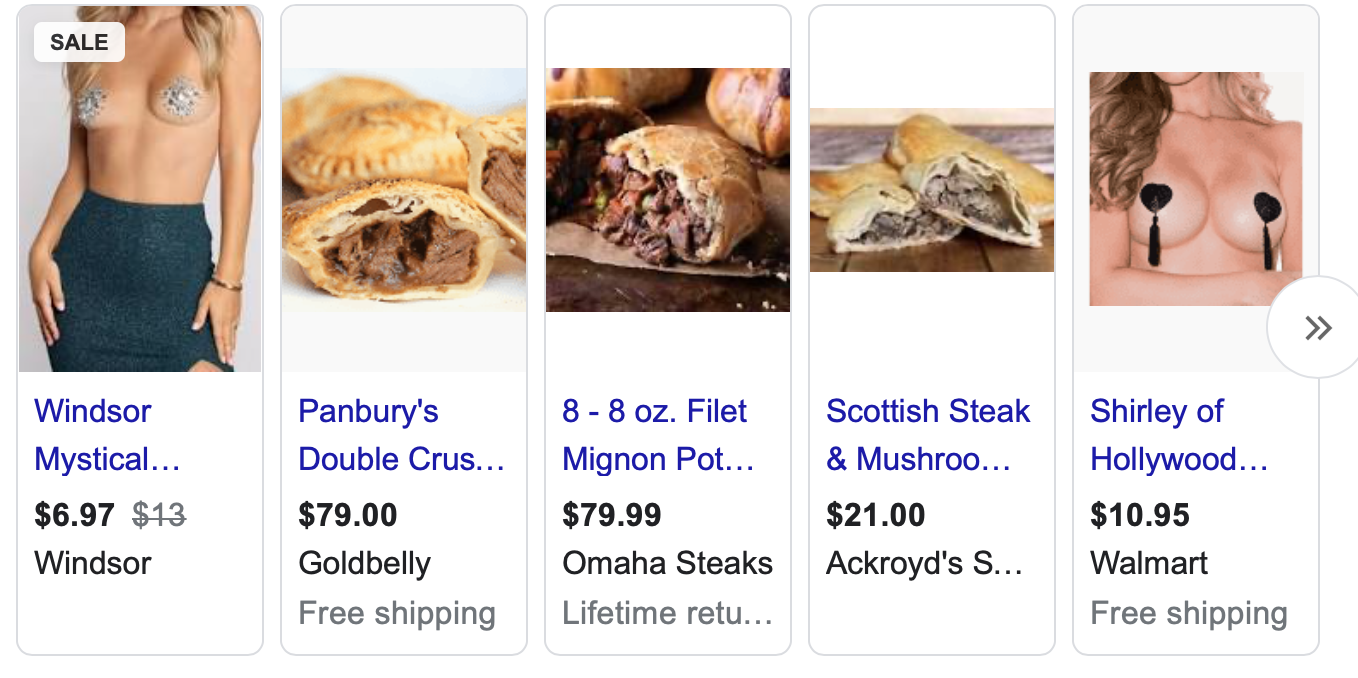
Task: Visit the Shirley of Hollywood title link
Action: (x=1178, y=435)
